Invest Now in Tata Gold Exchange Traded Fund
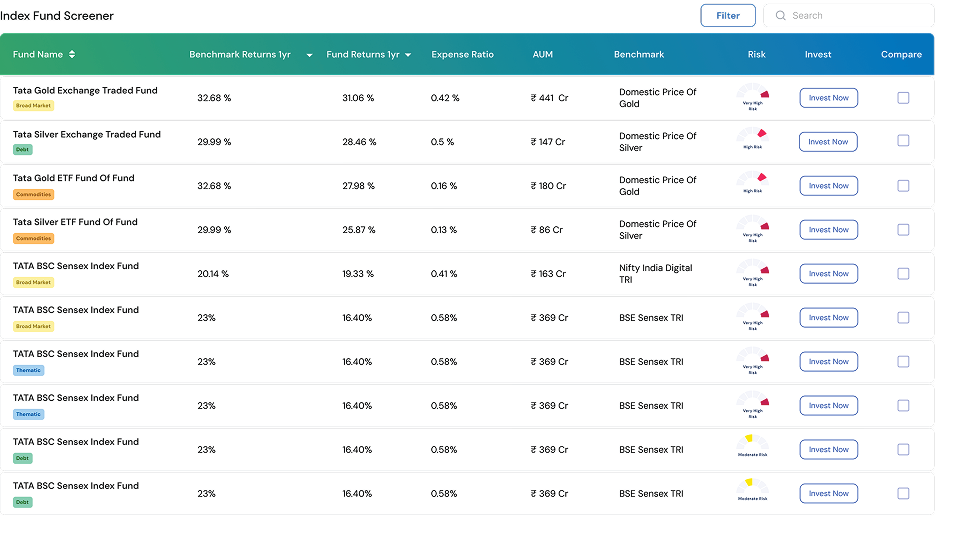The image size is (964, 541). (829, 98)
